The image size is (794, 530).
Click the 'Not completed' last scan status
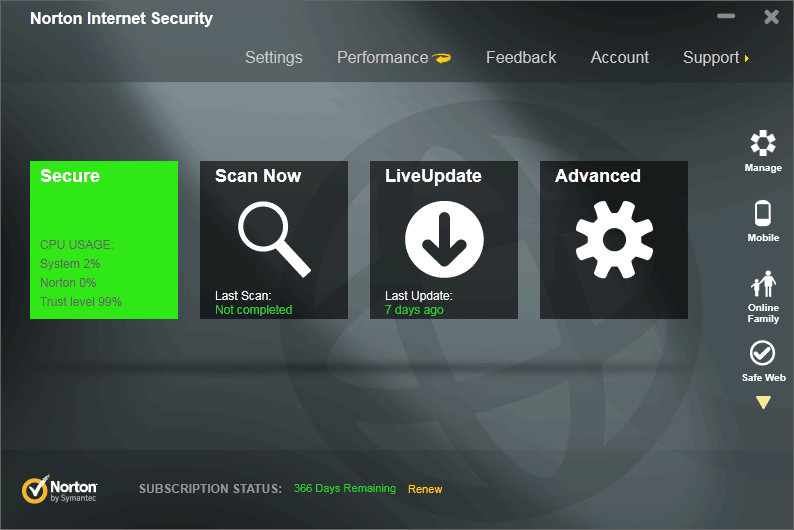click(254, 310)
